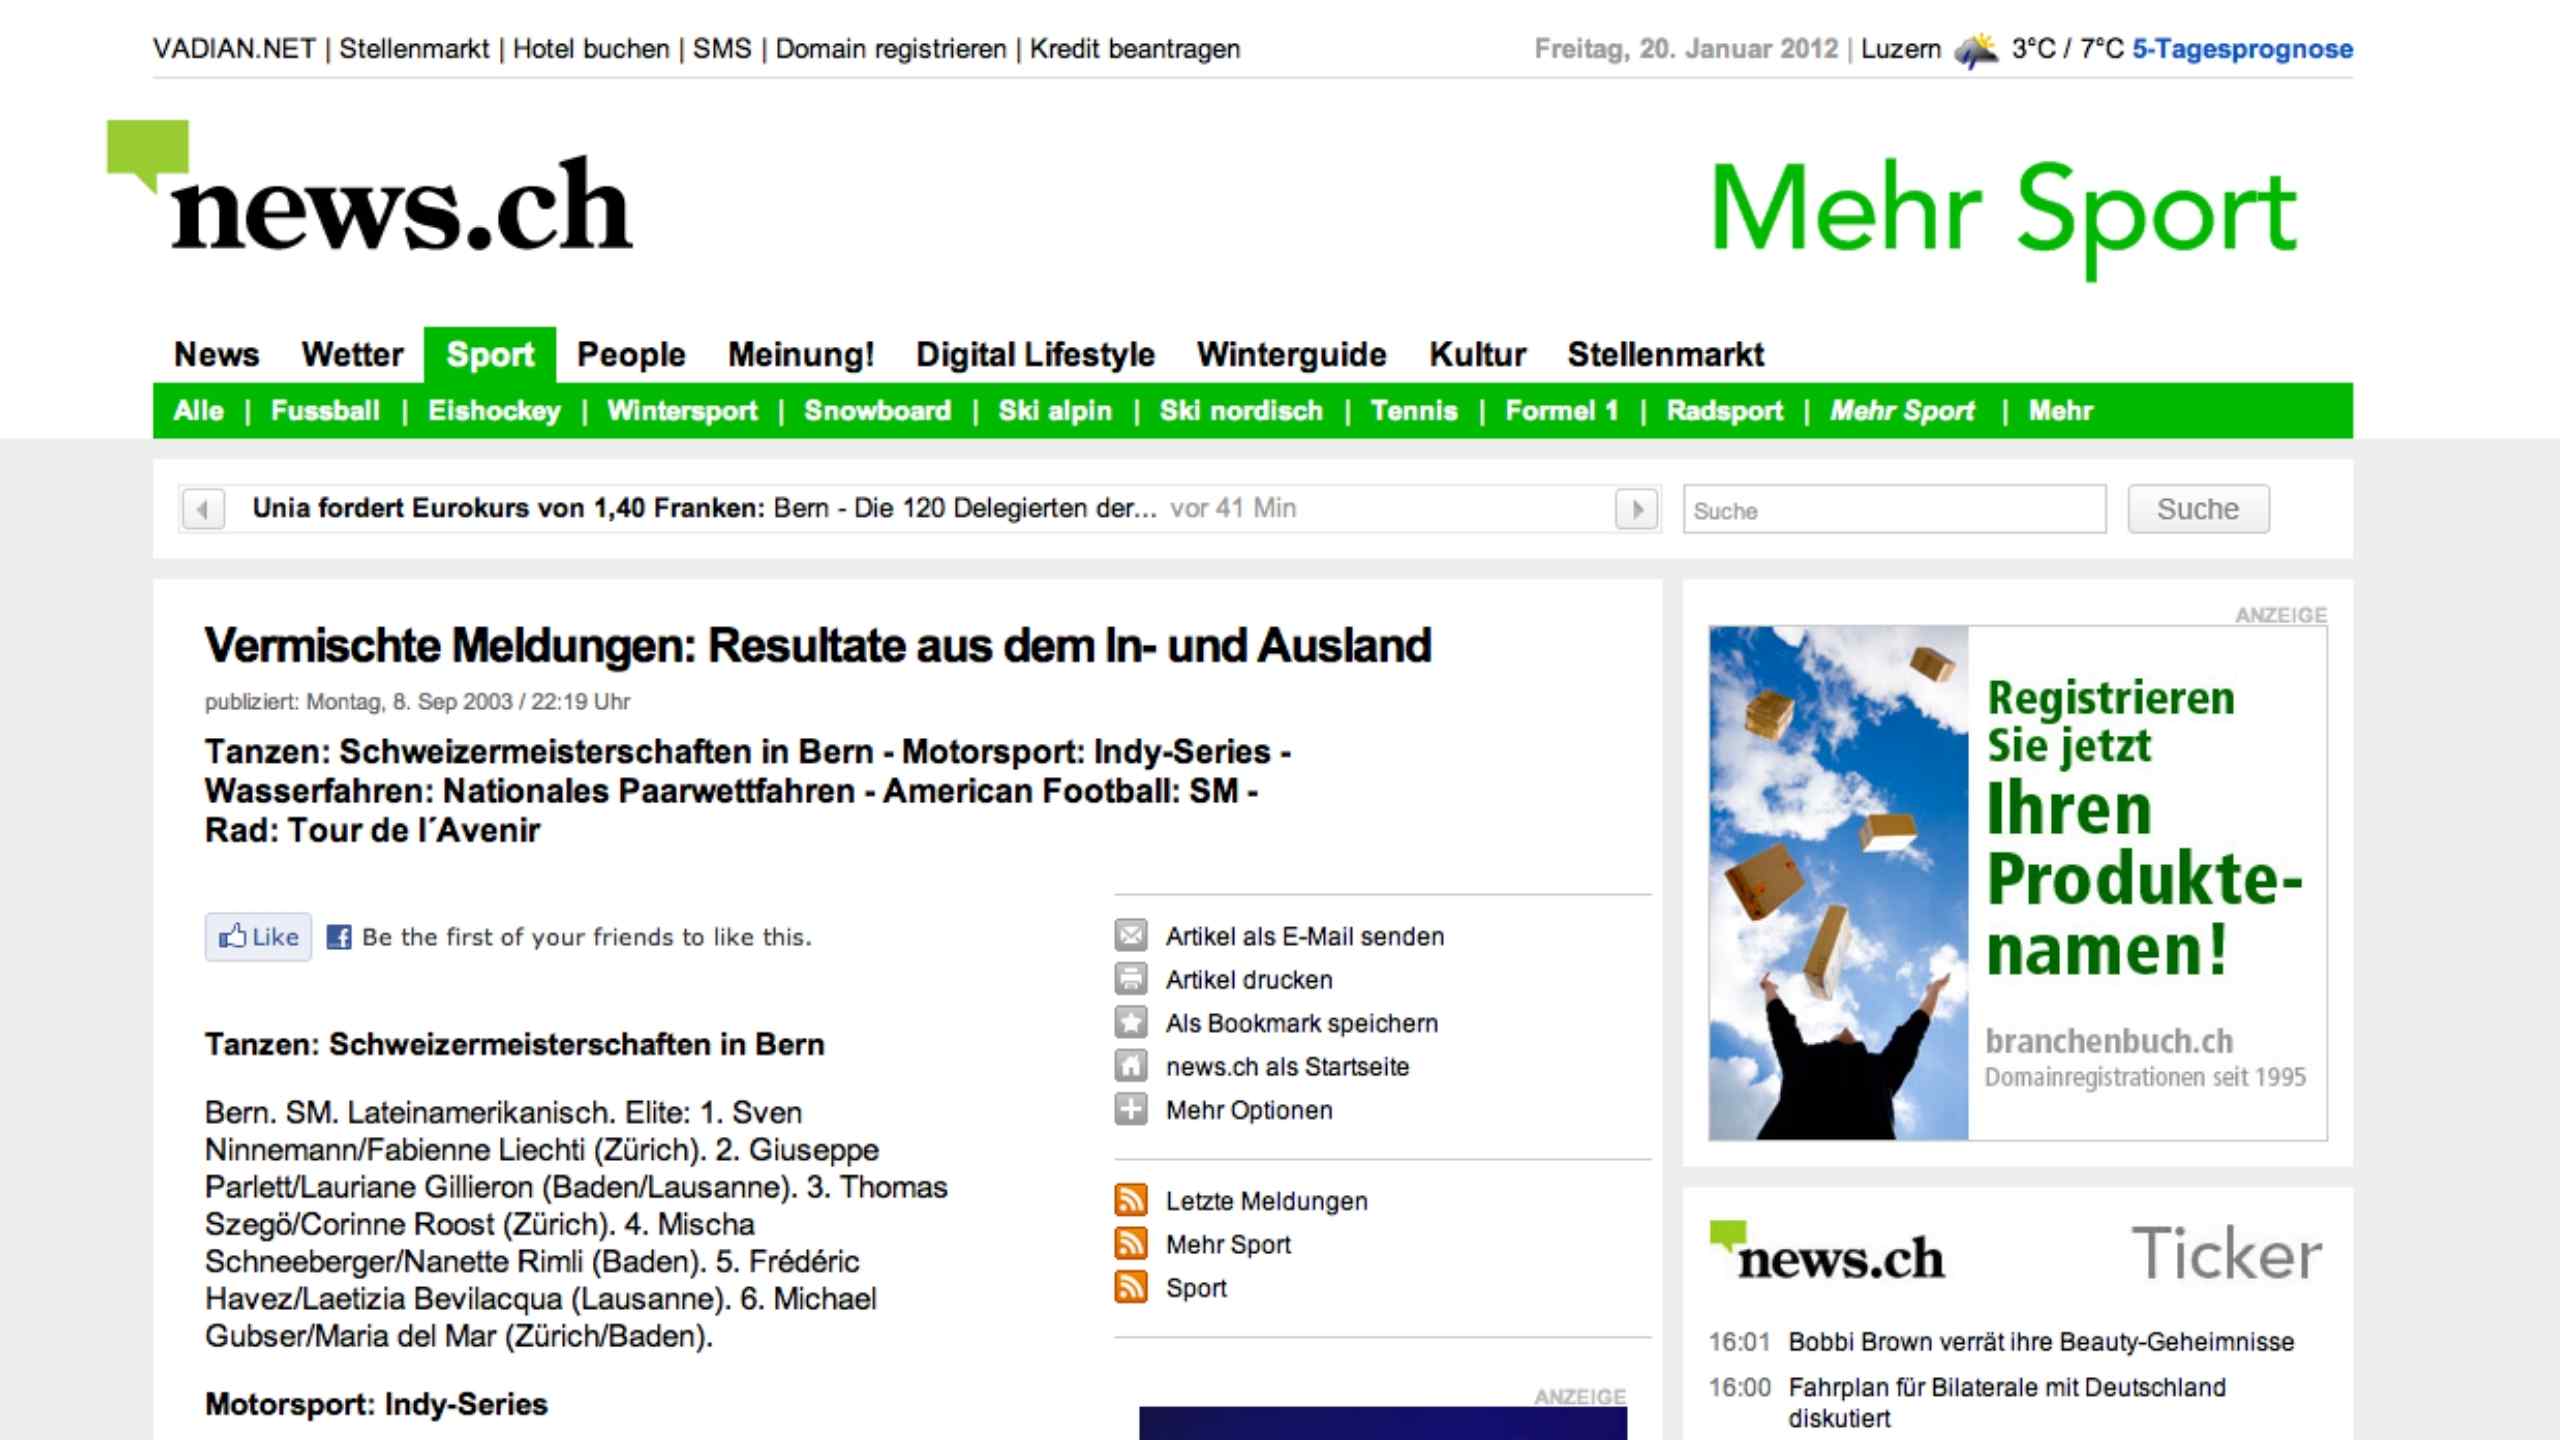Click the RSS icon next to Letzte Meldungen

click(x=1131, y=1200)
